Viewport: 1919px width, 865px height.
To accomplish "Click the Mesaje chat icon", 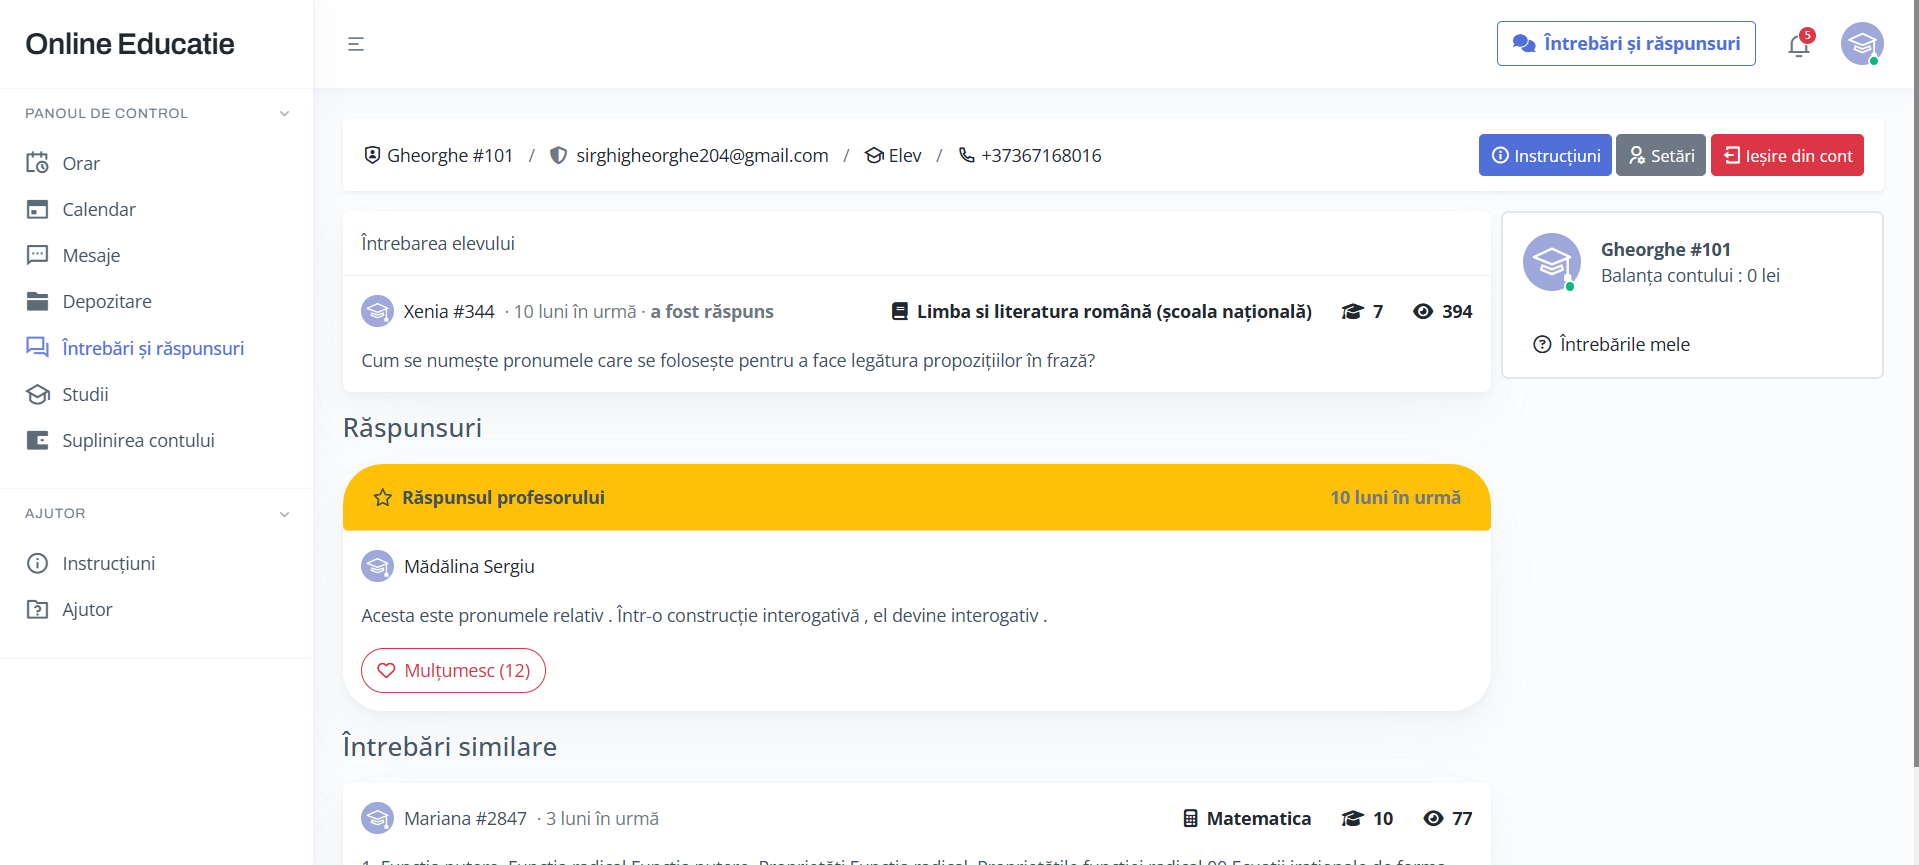I will tap(37, 255).
